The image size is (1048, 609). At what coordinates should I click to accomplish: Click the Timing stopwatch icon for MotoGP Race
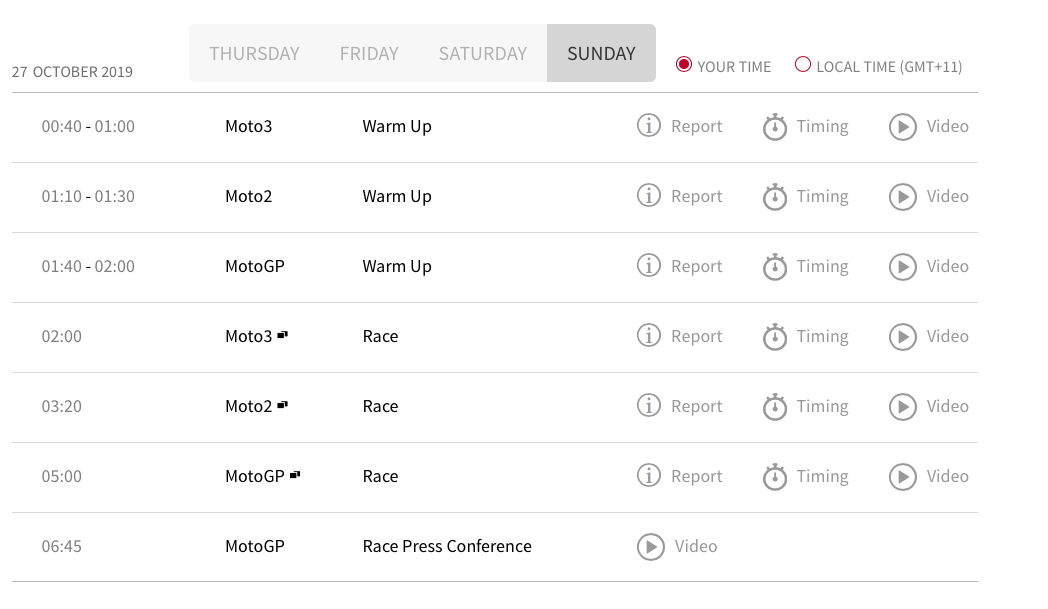pos(775,476)
